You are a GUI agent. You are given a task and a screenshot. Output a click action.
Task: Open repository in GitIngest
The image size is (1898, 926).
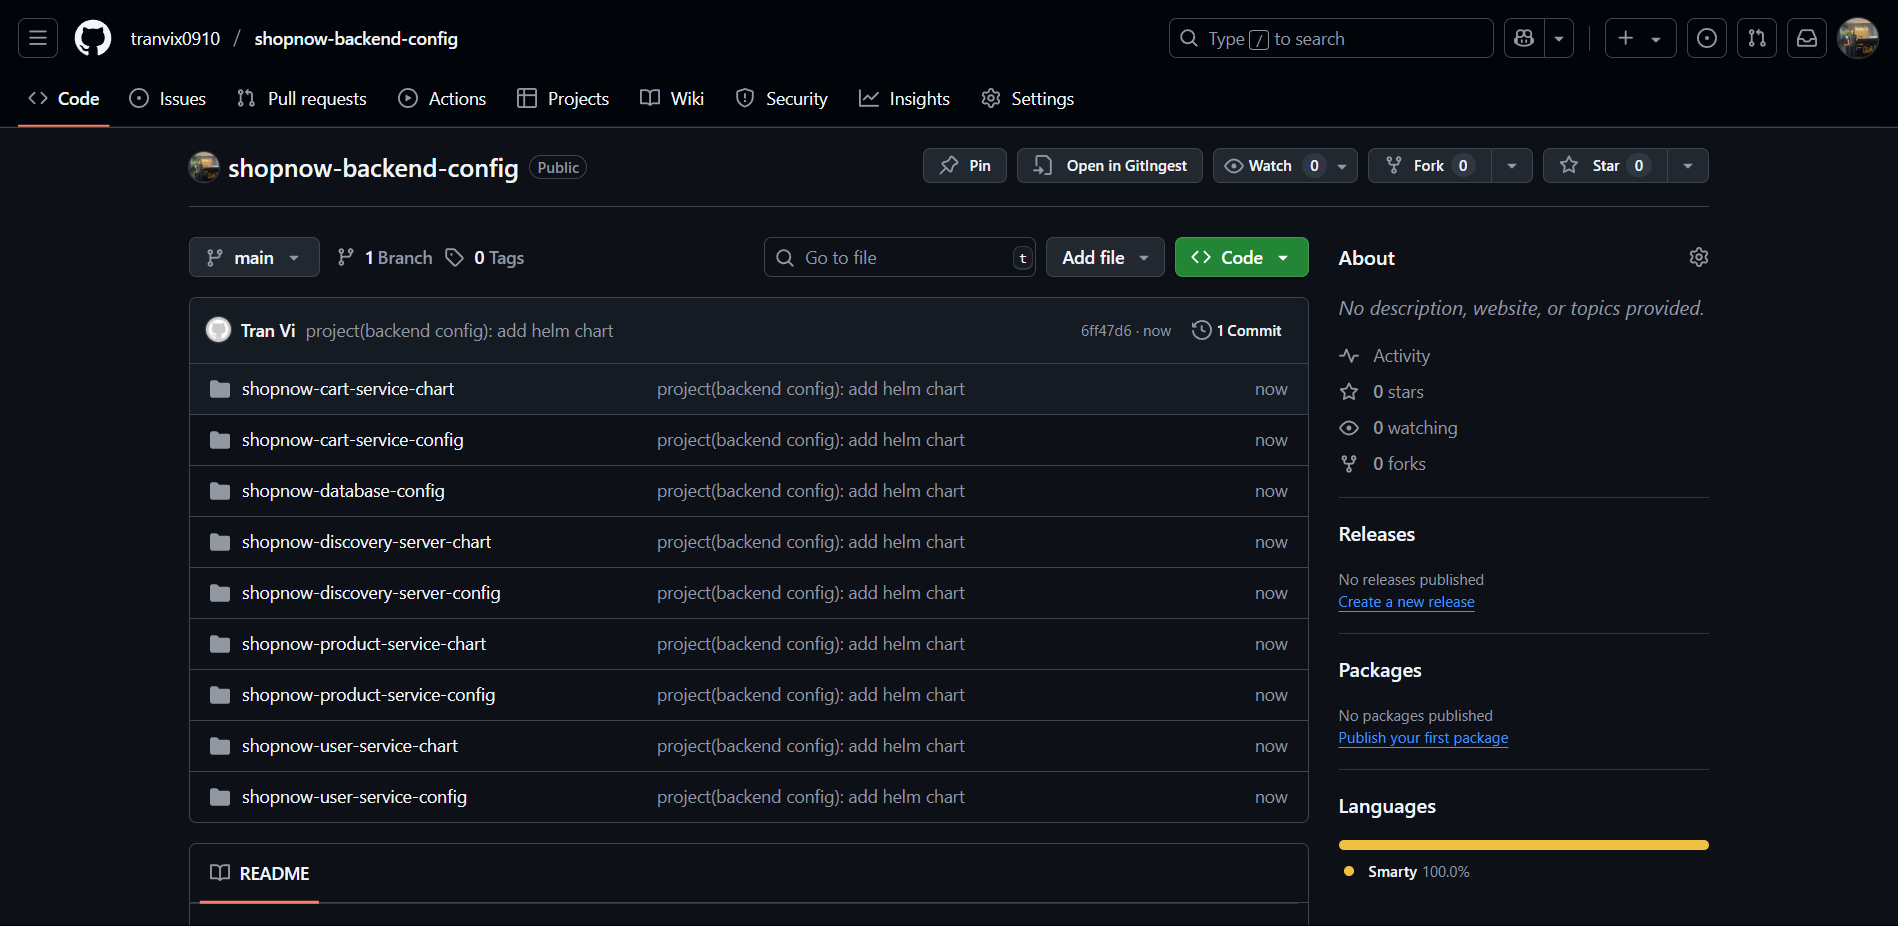point(1109,165)
